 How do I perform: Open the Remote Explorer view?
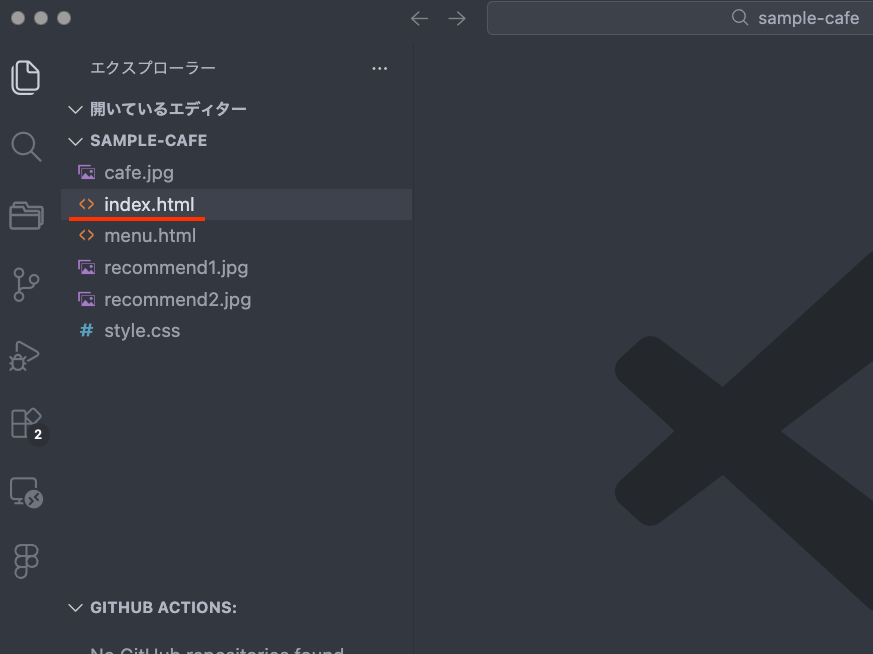tap(26, 492)
